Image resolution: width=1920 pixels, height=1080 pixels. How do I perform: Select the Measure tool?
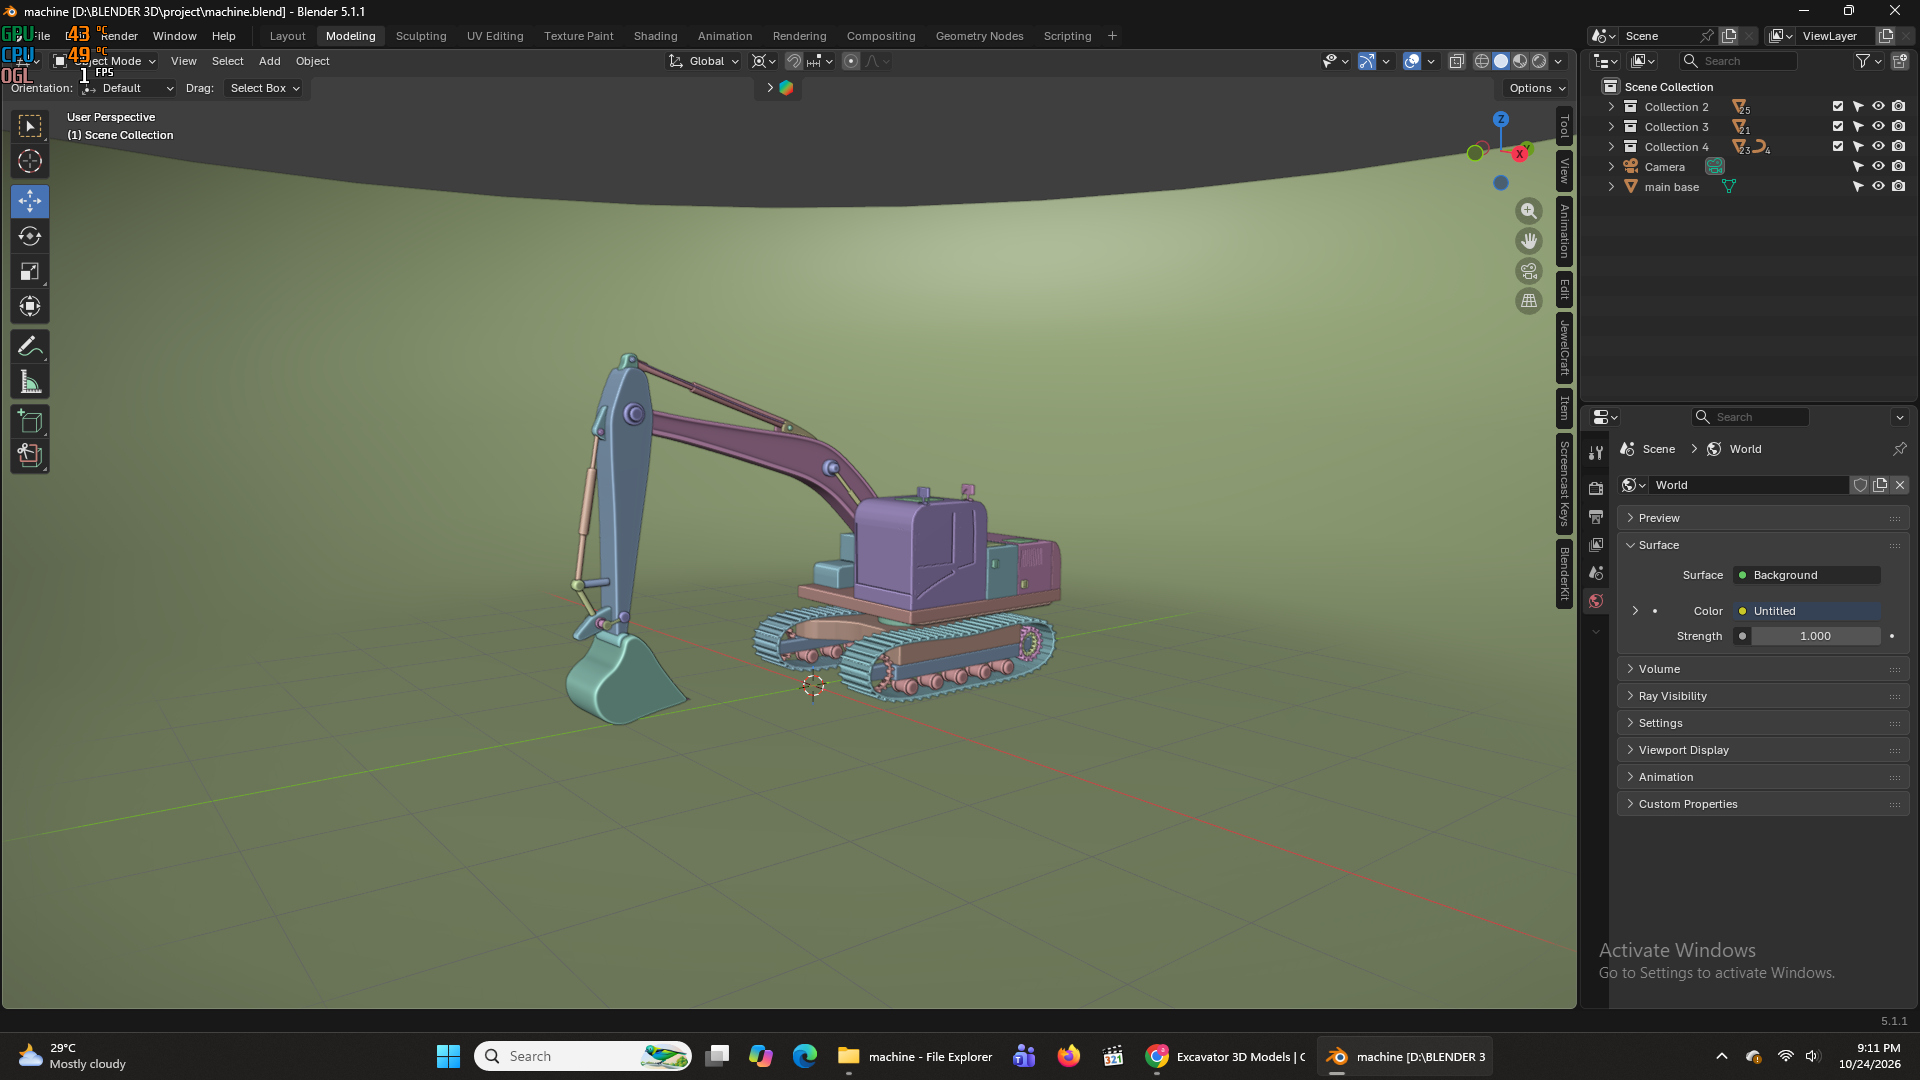(30, 381)
